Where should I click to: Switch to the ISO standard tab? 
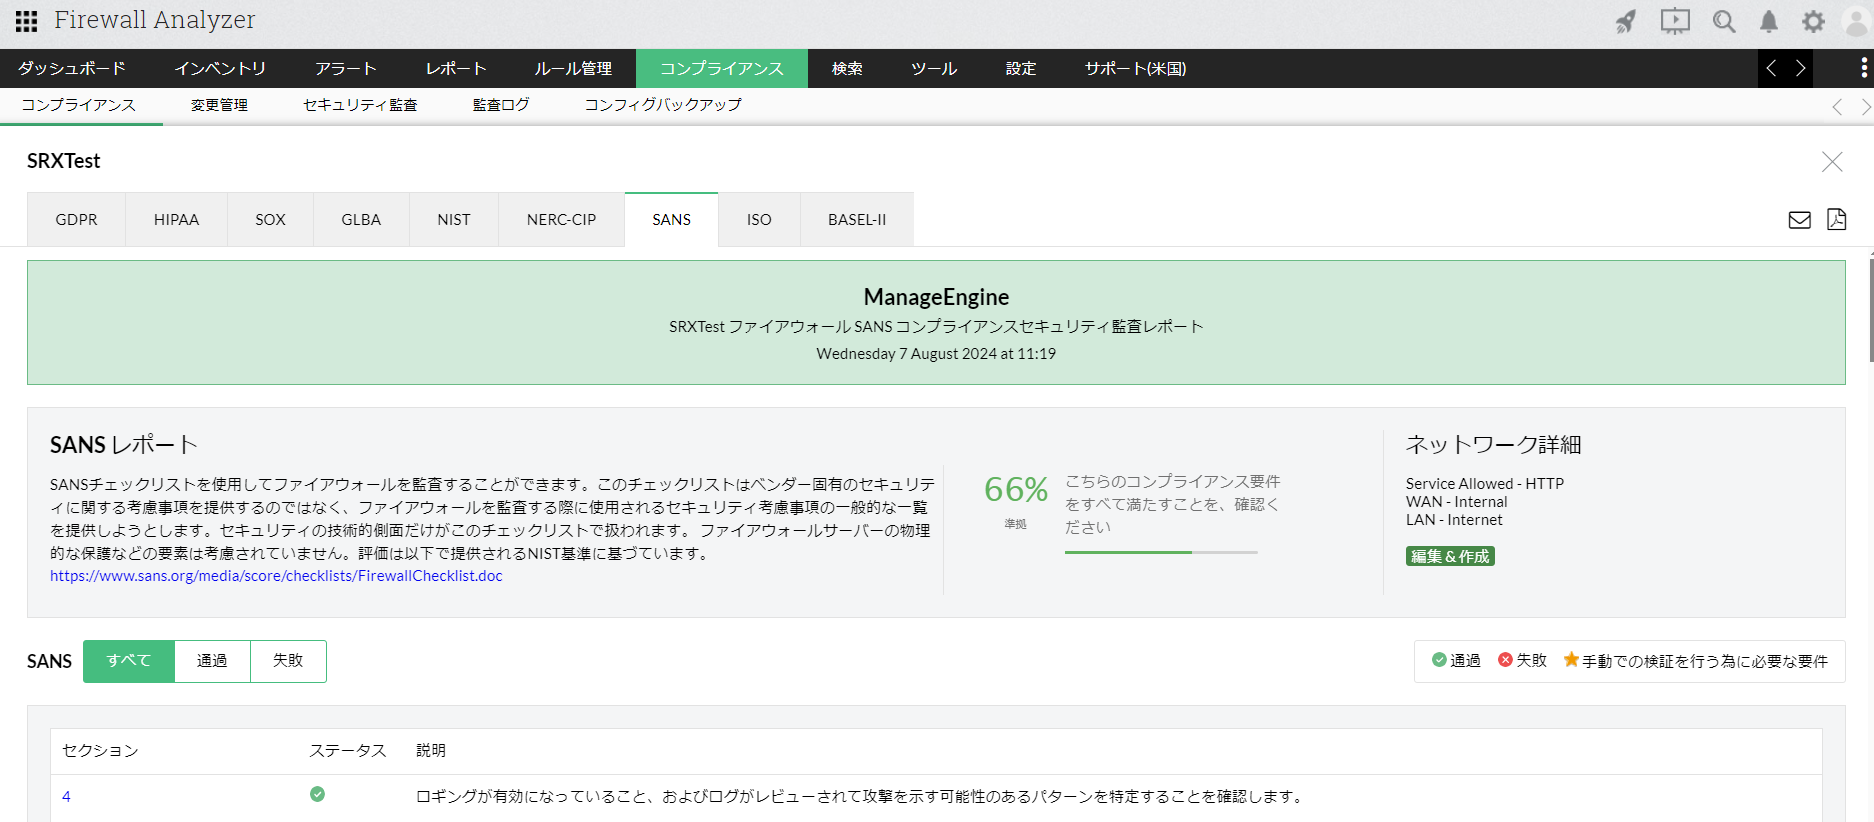[759, 220]
